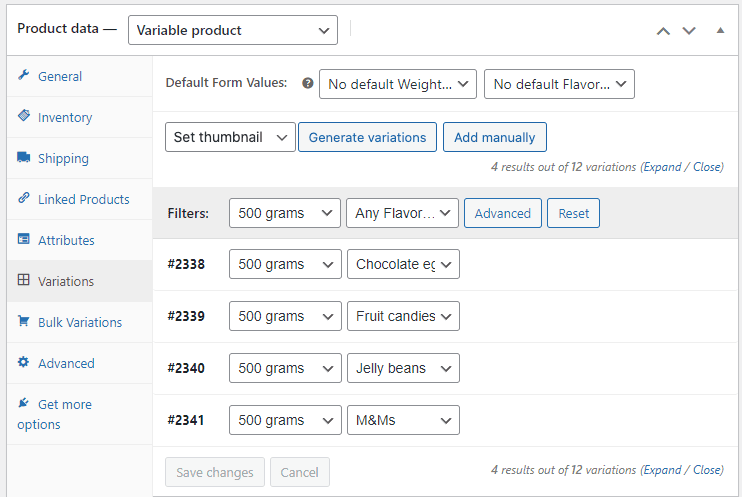This screenshot has height=497, width=742.
Task: Move Product data panel down
Action: tap(688, 30)
